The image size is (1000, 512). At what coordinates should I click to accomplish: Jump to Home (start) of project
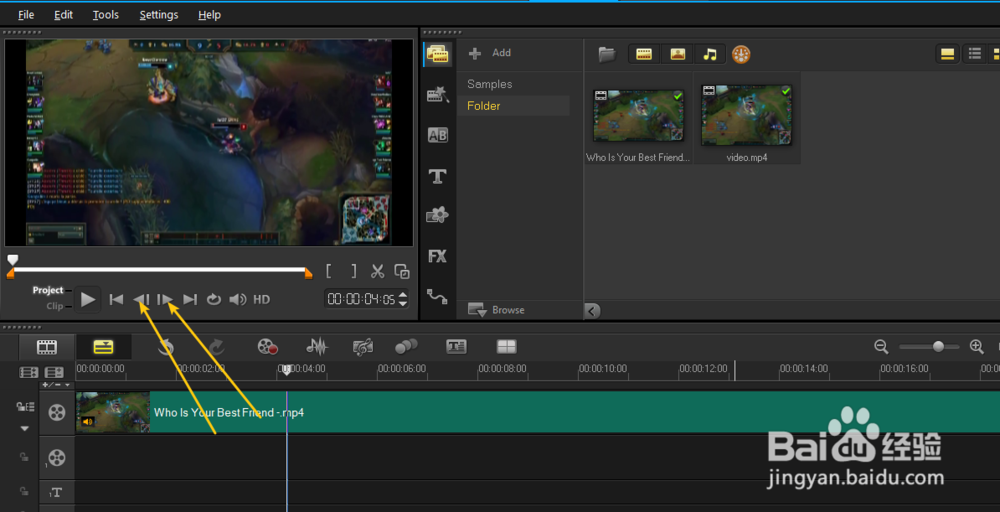[116, 299]
